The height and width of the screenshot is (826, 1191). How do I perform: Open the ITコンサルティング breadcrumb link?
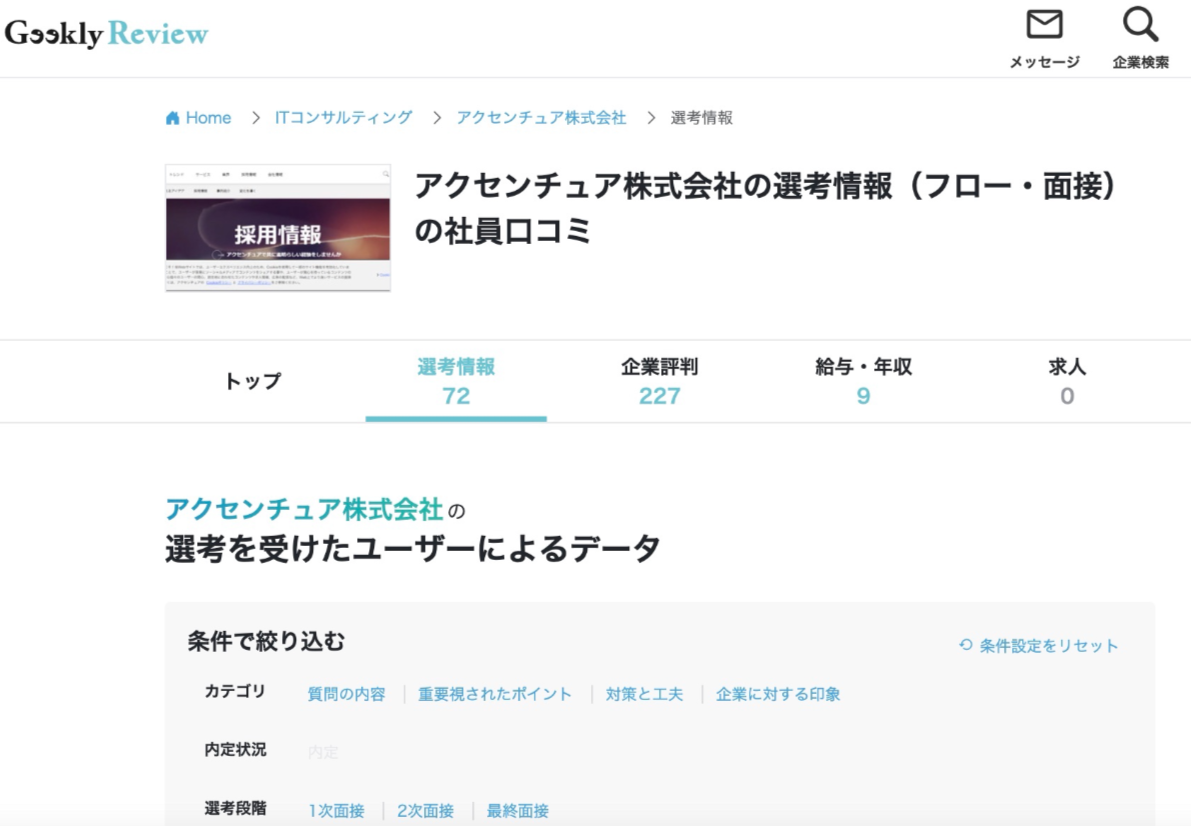(343, 117)
